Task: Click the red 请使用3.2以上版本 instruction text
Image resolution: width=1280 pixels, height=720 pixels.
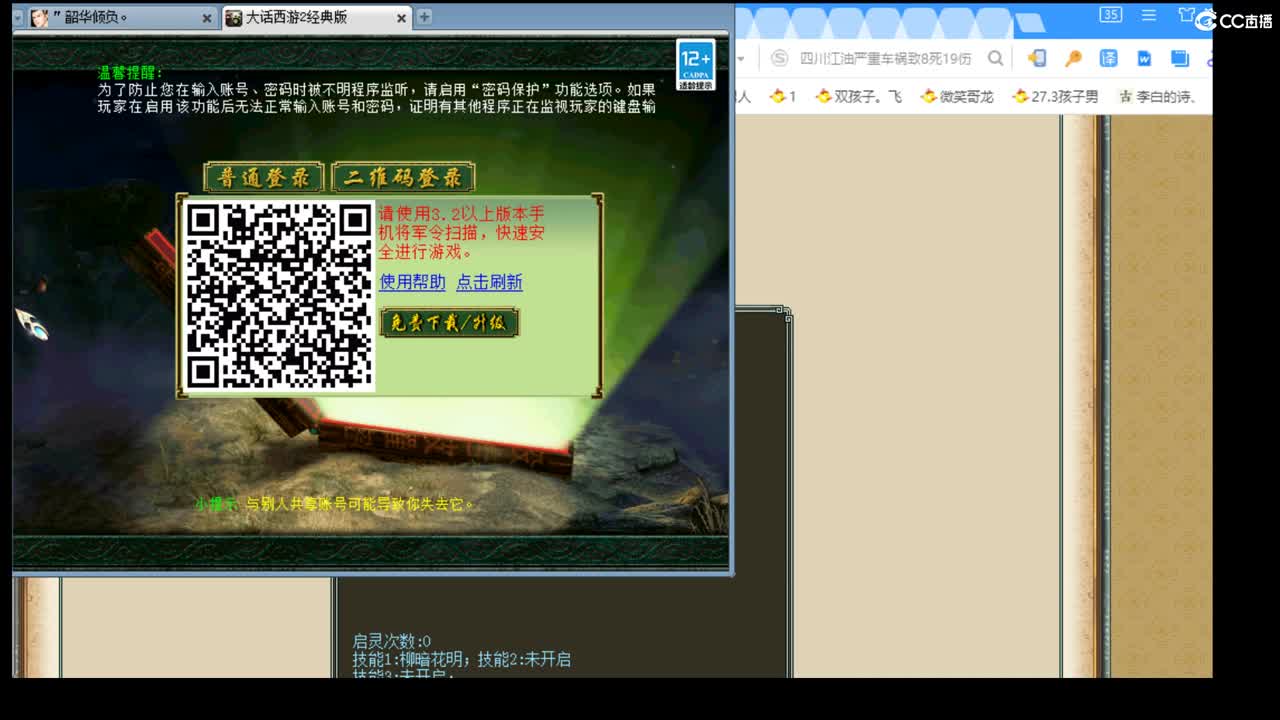Action: click(462, 233)
